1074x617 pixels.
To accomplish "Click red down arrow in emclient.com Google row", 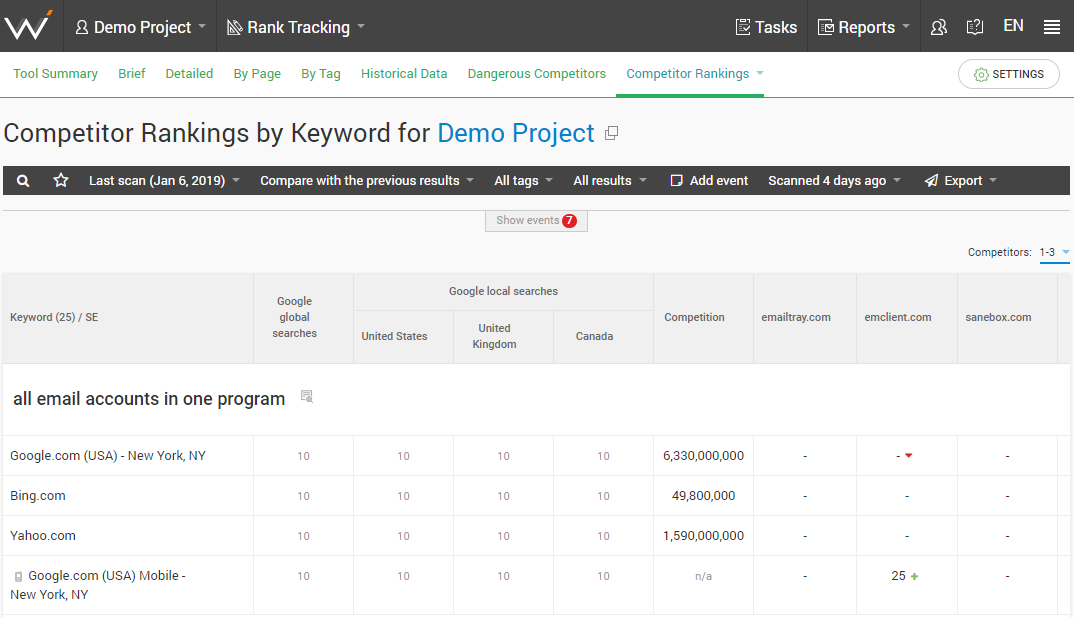I will [909, 455].
